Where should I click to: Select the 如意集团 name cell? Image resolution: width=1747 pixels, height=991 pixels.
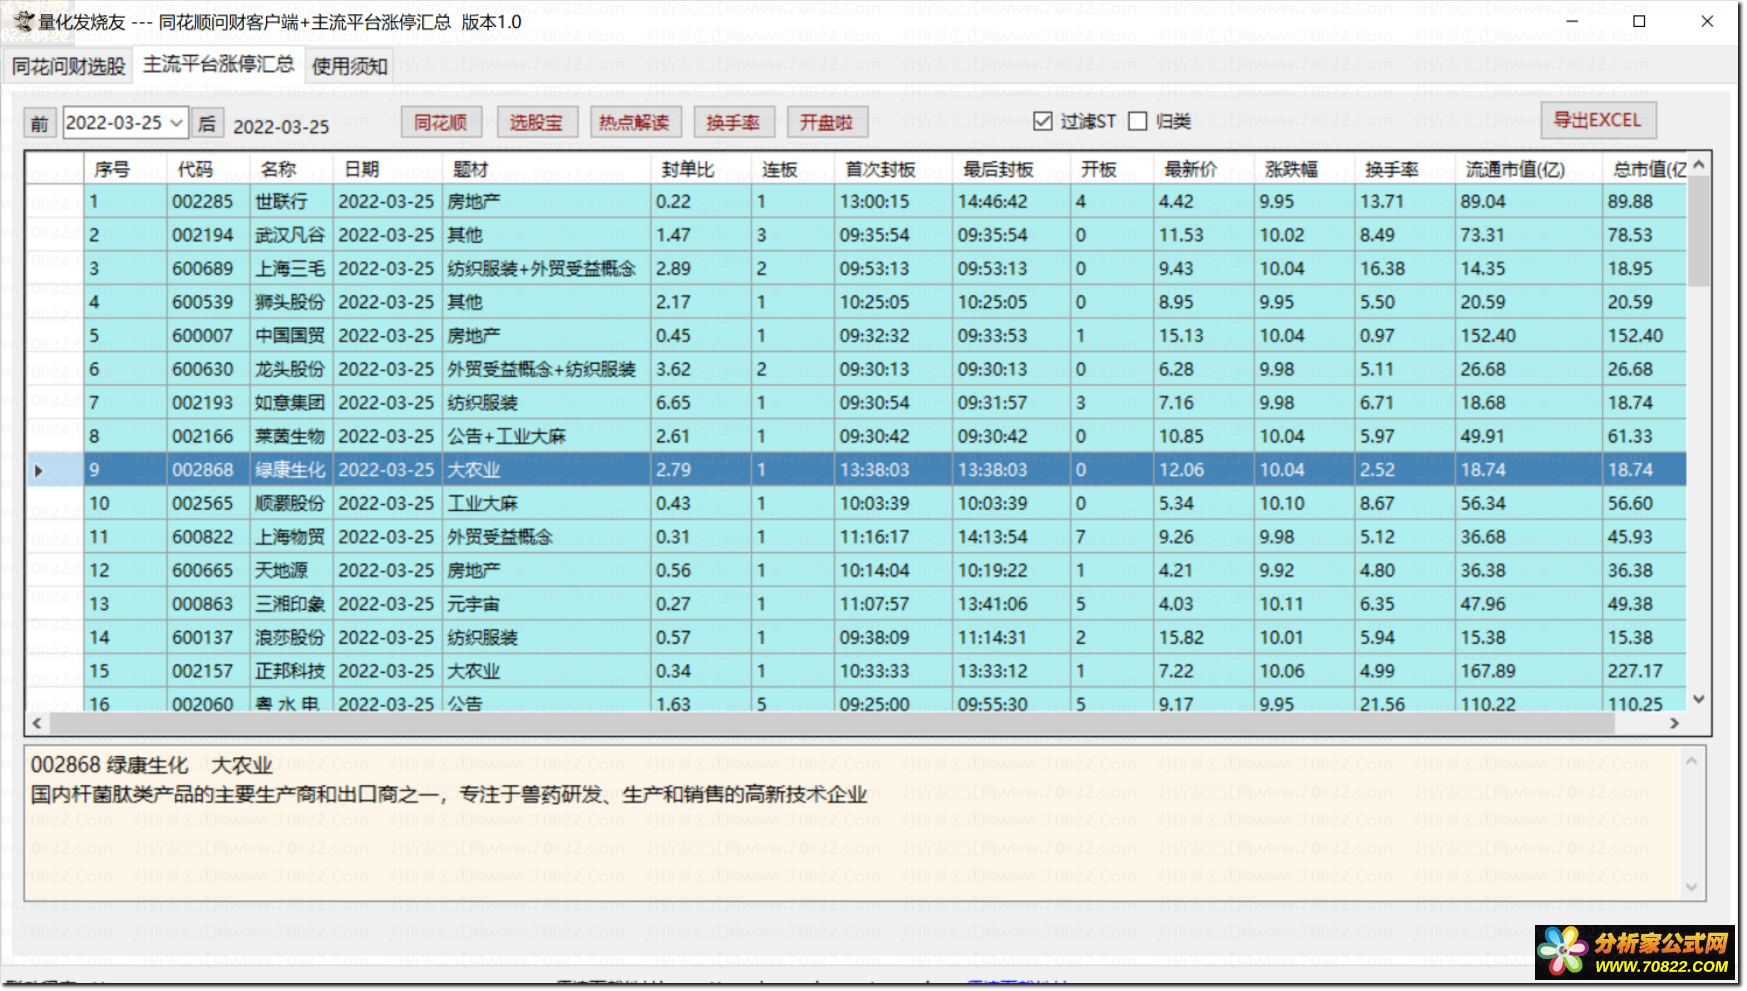[x=292, y=402]
